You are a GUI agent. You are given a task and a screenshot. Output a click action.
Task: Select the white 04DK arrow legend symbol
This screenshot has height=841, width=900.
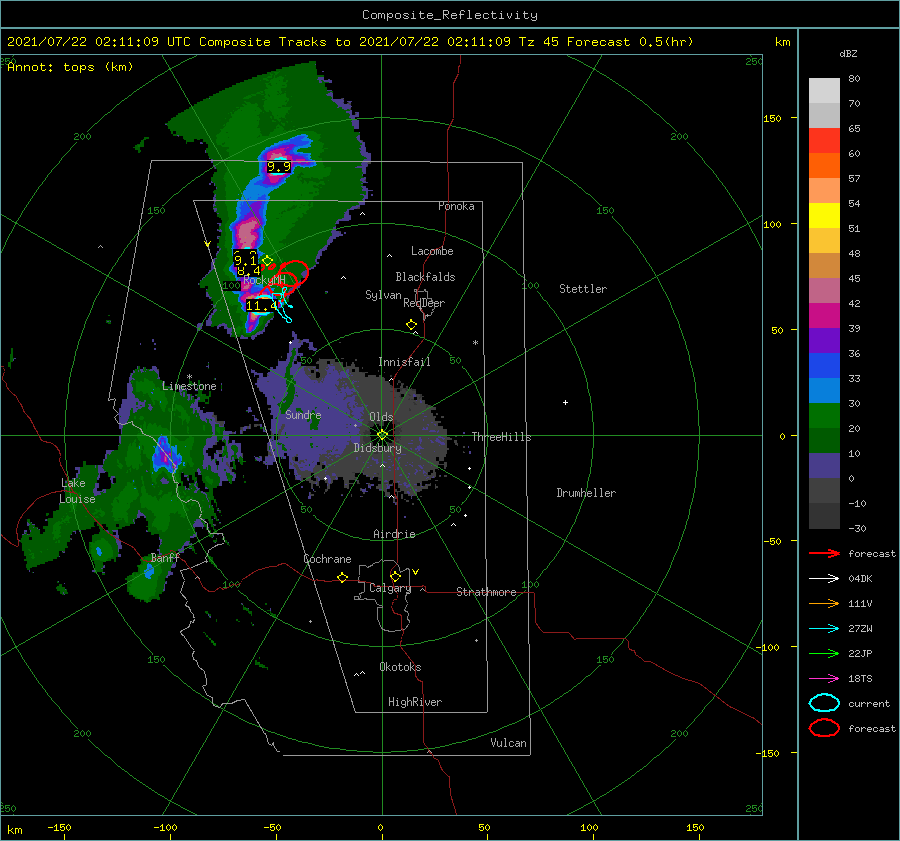click(824, 579)
